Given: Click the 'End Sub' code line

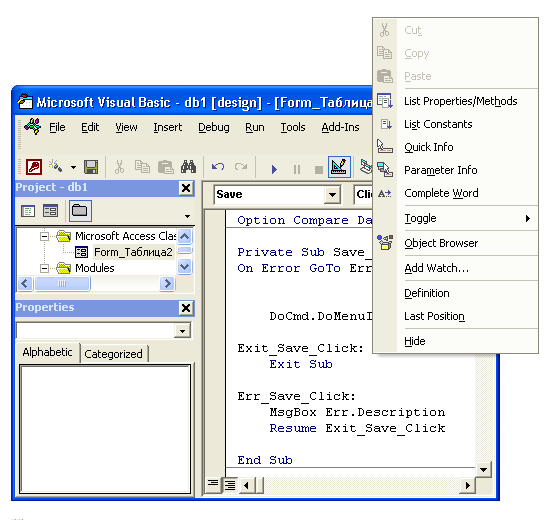Looking at the screenshot, I should pyautogui.click(x=265, y=460).
